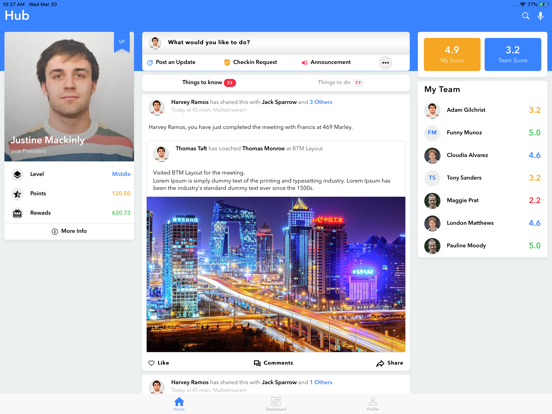Click the Checkin Request button
Viewport: 552px width, 414px height.
click(x=251, y=62)
